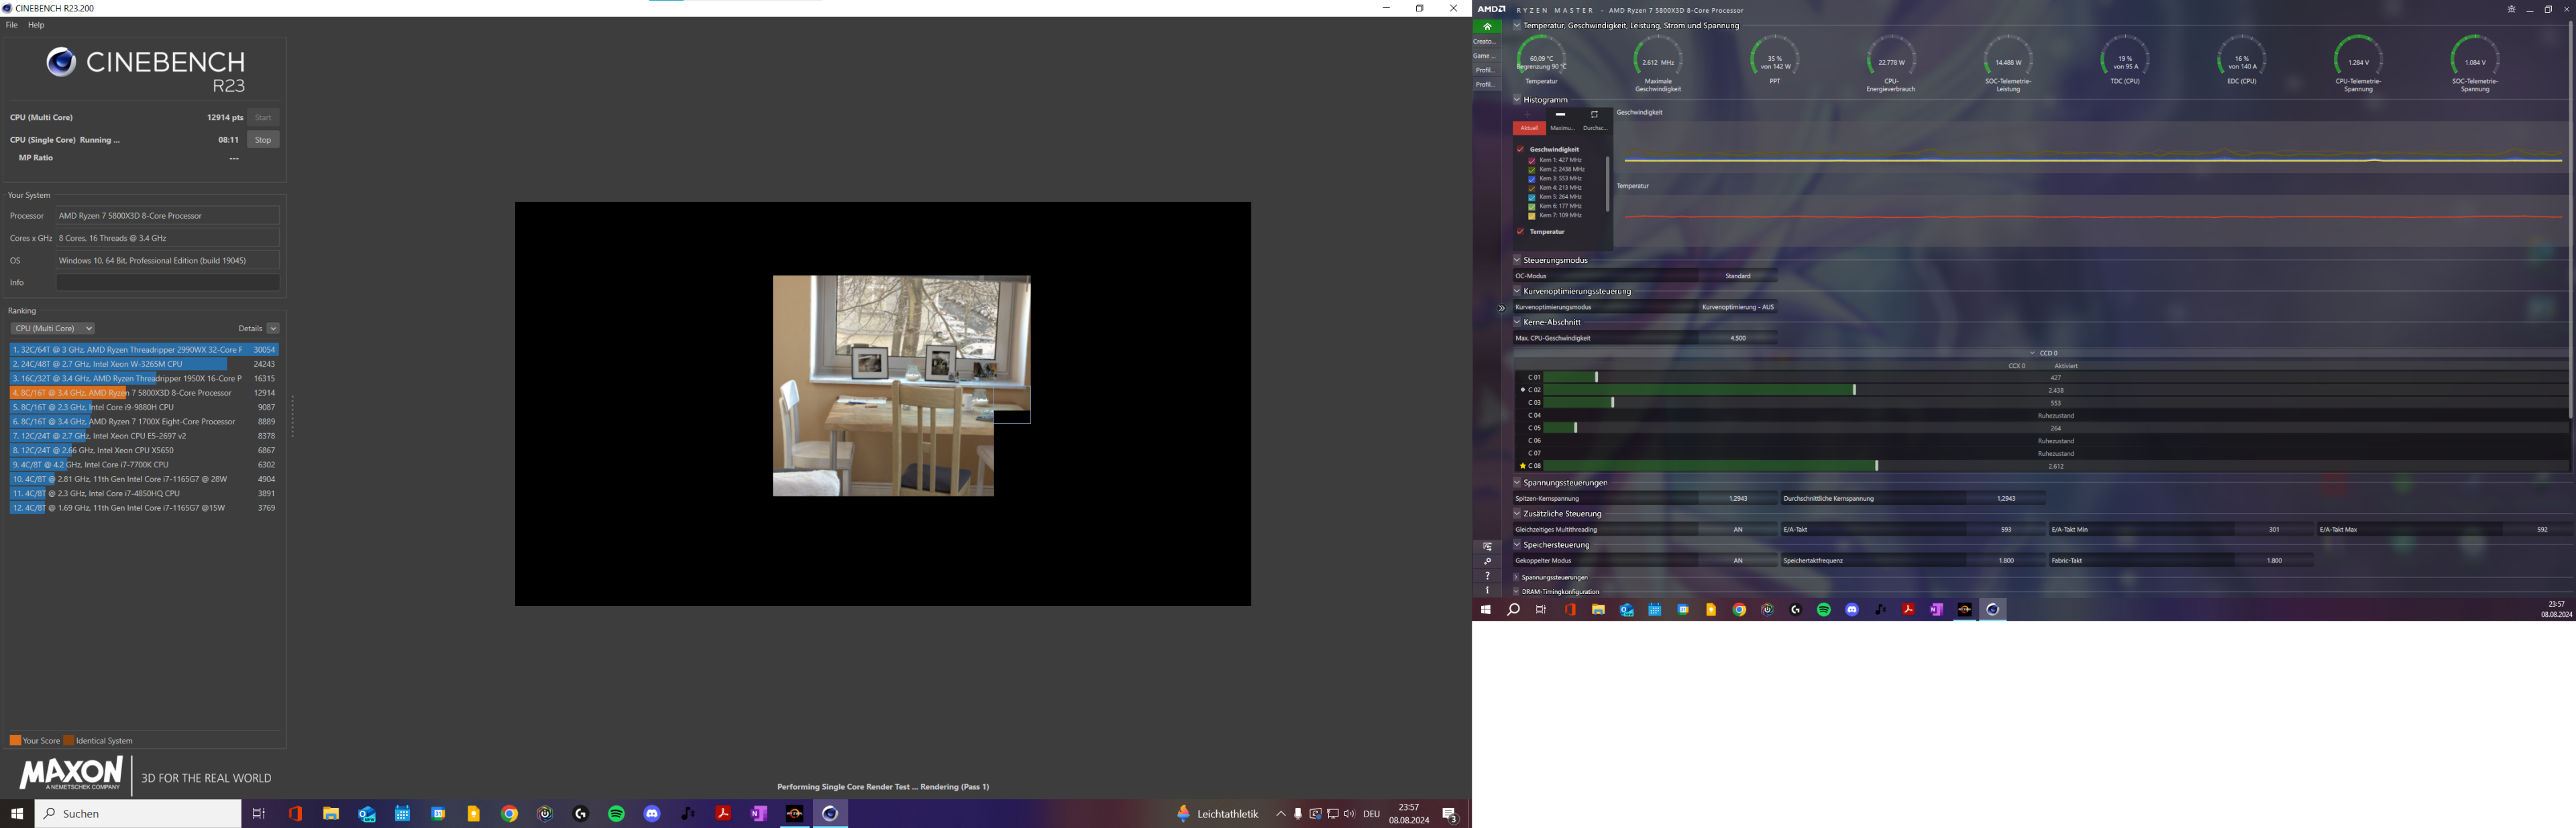Collapse the Histogramm section
The width and height of the screenshot is (2576, 828).
1517,99
